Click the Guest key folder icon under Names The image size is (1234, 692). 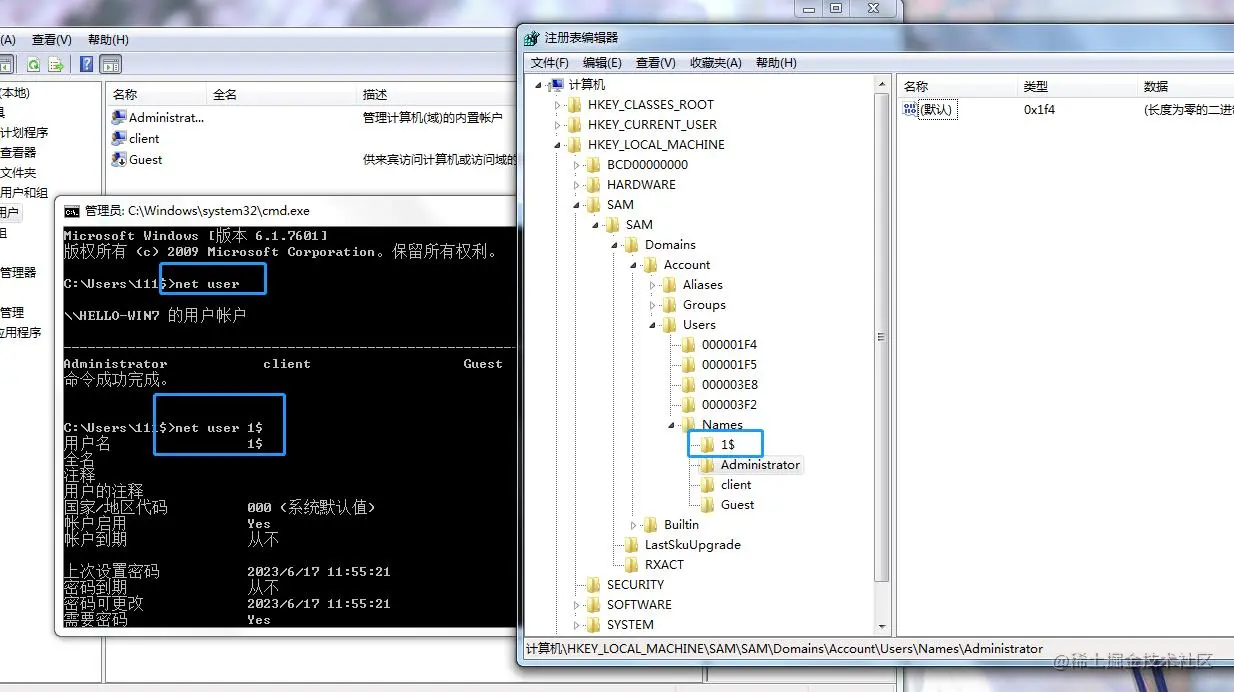click(708, 505)
